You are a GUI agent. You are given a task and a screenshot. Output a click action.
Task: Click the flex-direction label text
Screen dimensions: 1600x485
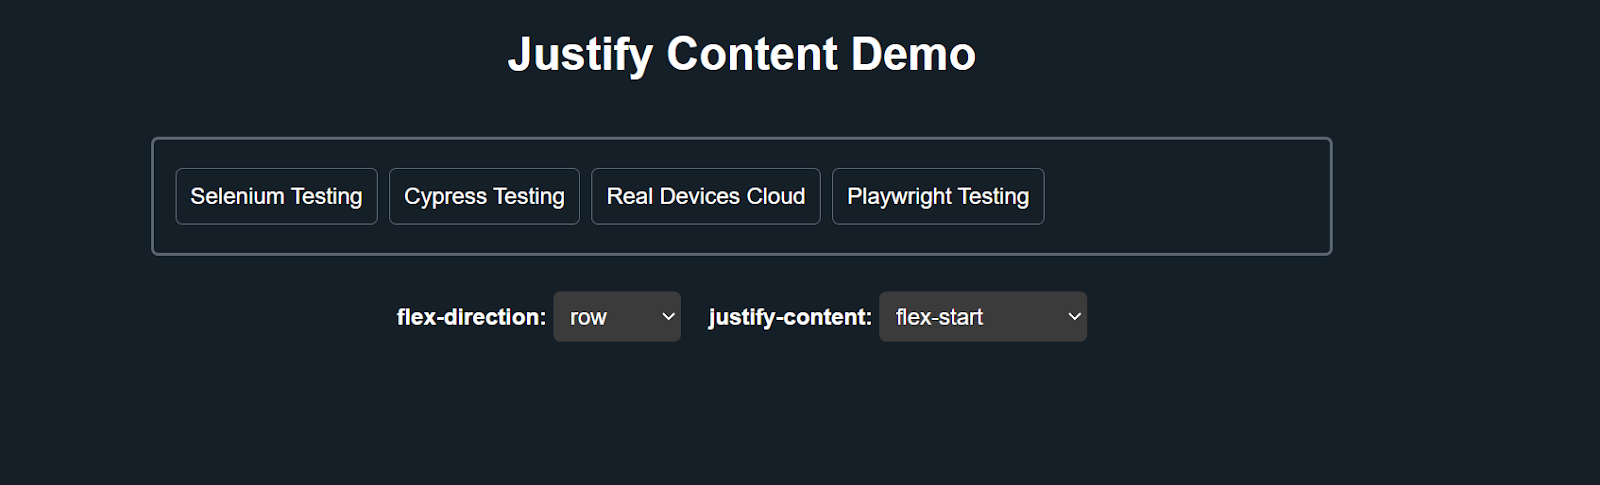click(x=471, y=317)
